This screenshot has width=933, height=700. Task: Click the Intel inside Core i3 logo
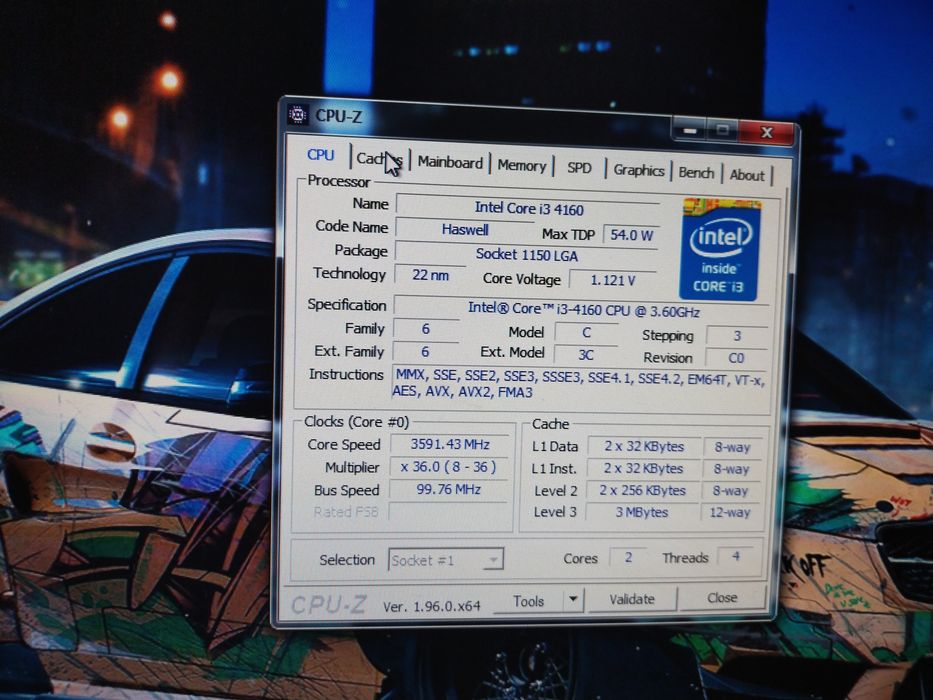(721, 250)
